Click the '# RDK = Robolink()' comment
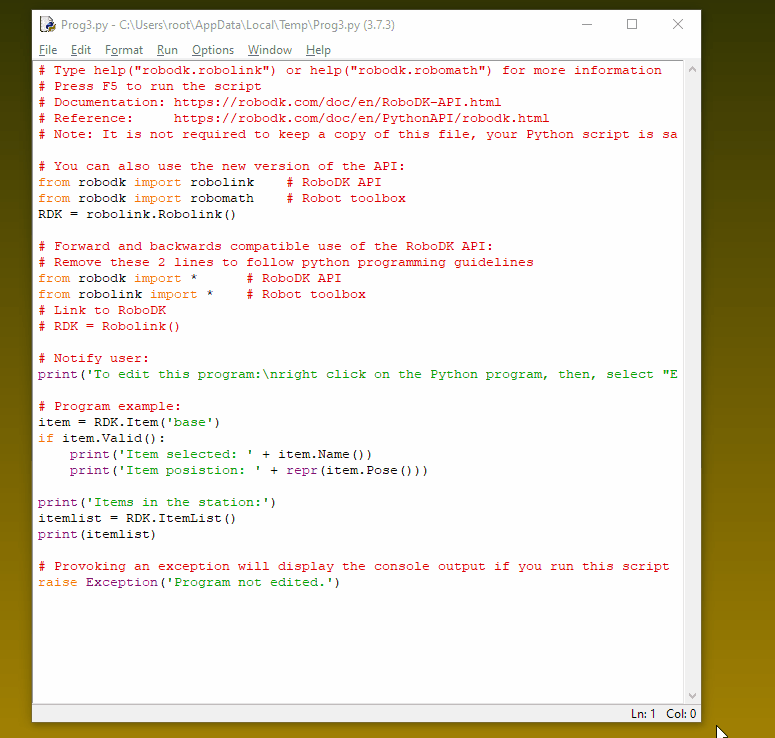The height and width of the screenshot is (738, 775). click(x=109, y=326)
